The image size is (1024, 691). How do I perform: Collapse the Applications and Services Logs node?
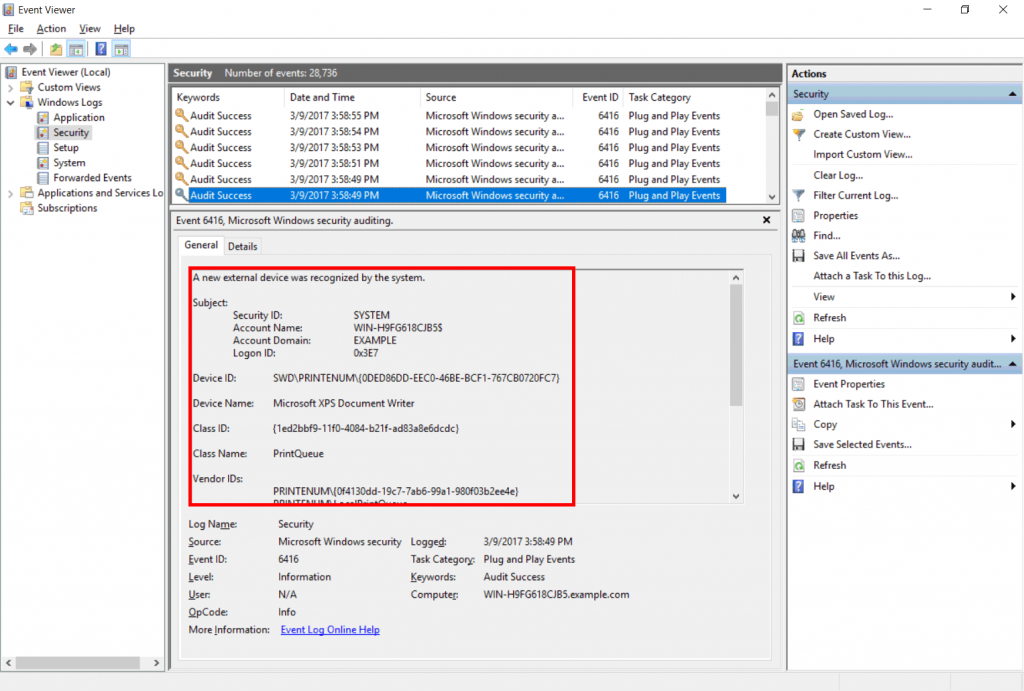[x=10, y=193]
